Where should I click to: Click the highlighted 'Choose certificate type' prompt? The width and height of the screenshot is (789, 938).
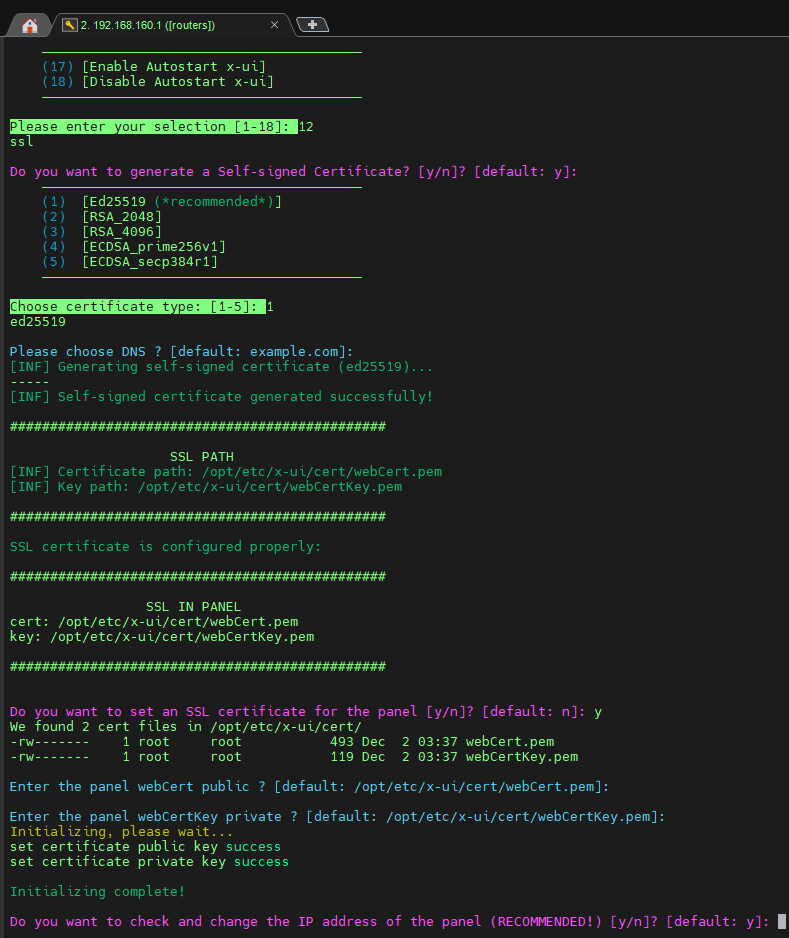[137, 307]
